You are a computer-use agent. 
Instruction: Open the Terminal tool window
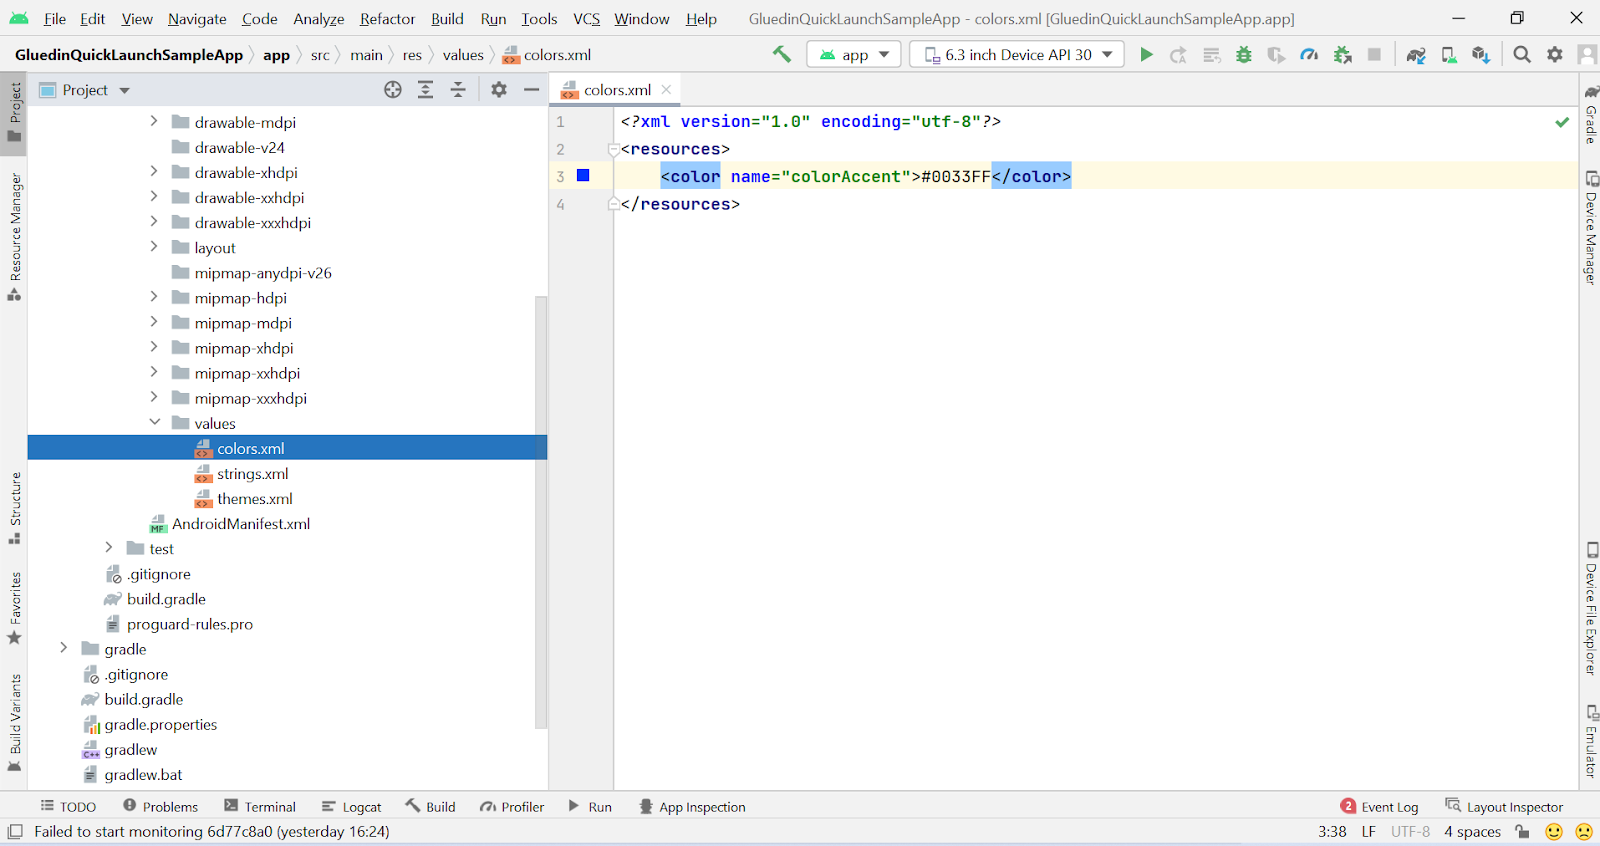coord(260,807)
